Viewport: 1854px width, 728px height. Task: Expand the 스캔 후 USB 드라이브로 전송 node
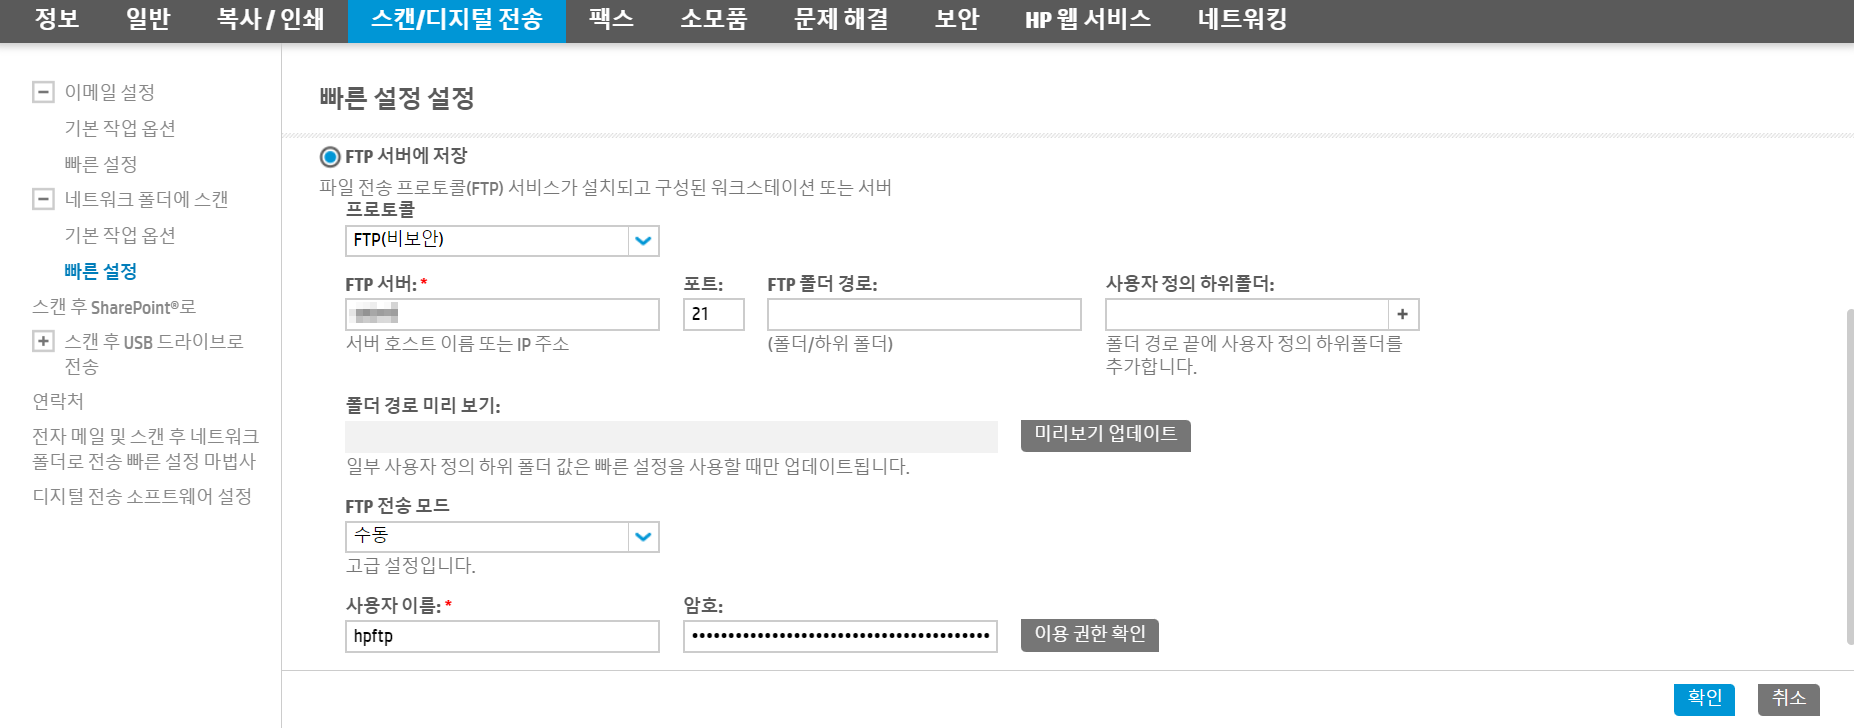[x=43, y=341]
